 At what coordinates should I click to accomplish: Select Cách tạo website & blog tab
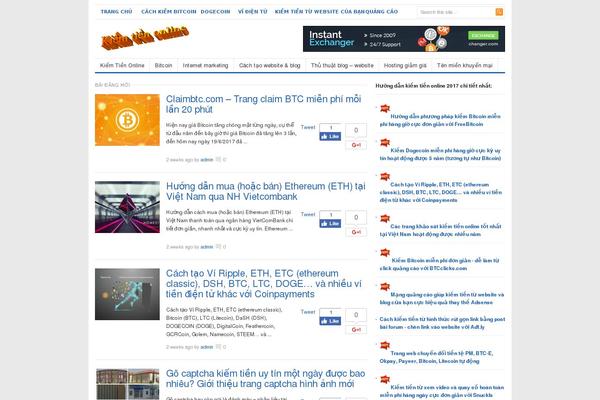click(x=269, y=65)
